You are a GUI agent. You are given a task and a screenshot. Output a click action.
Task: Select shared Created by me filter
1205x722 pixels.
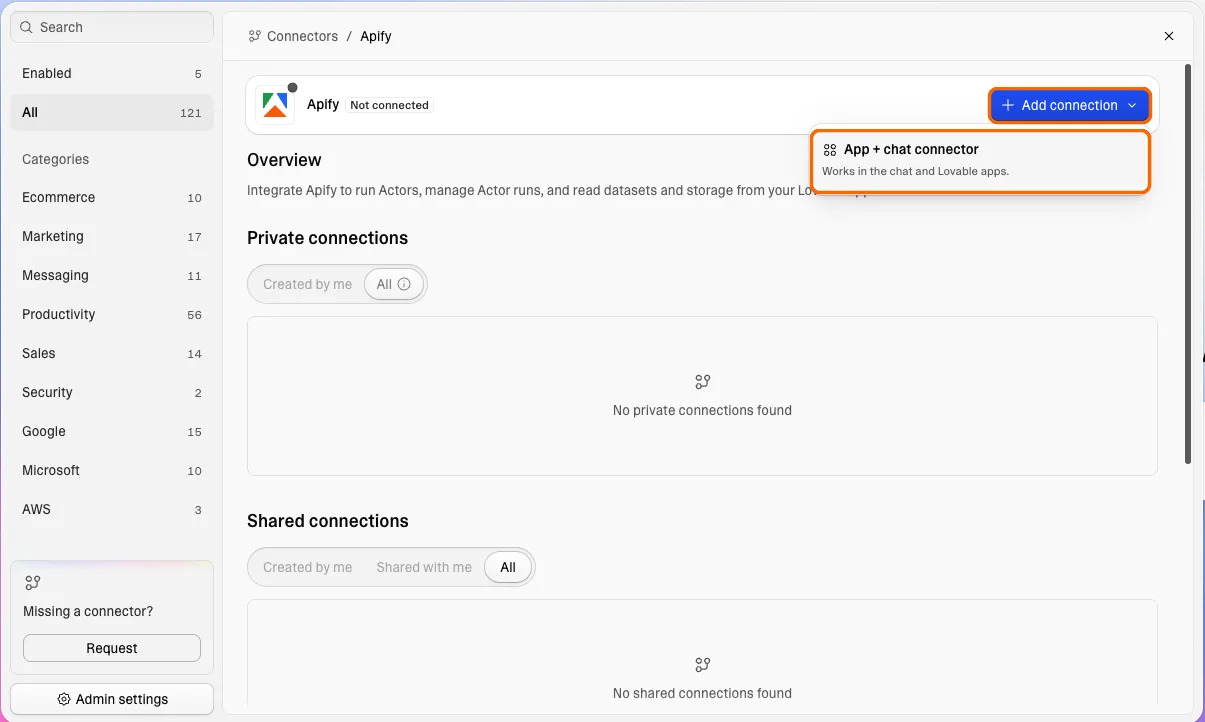pyautogui.click(x=307, y=567)
